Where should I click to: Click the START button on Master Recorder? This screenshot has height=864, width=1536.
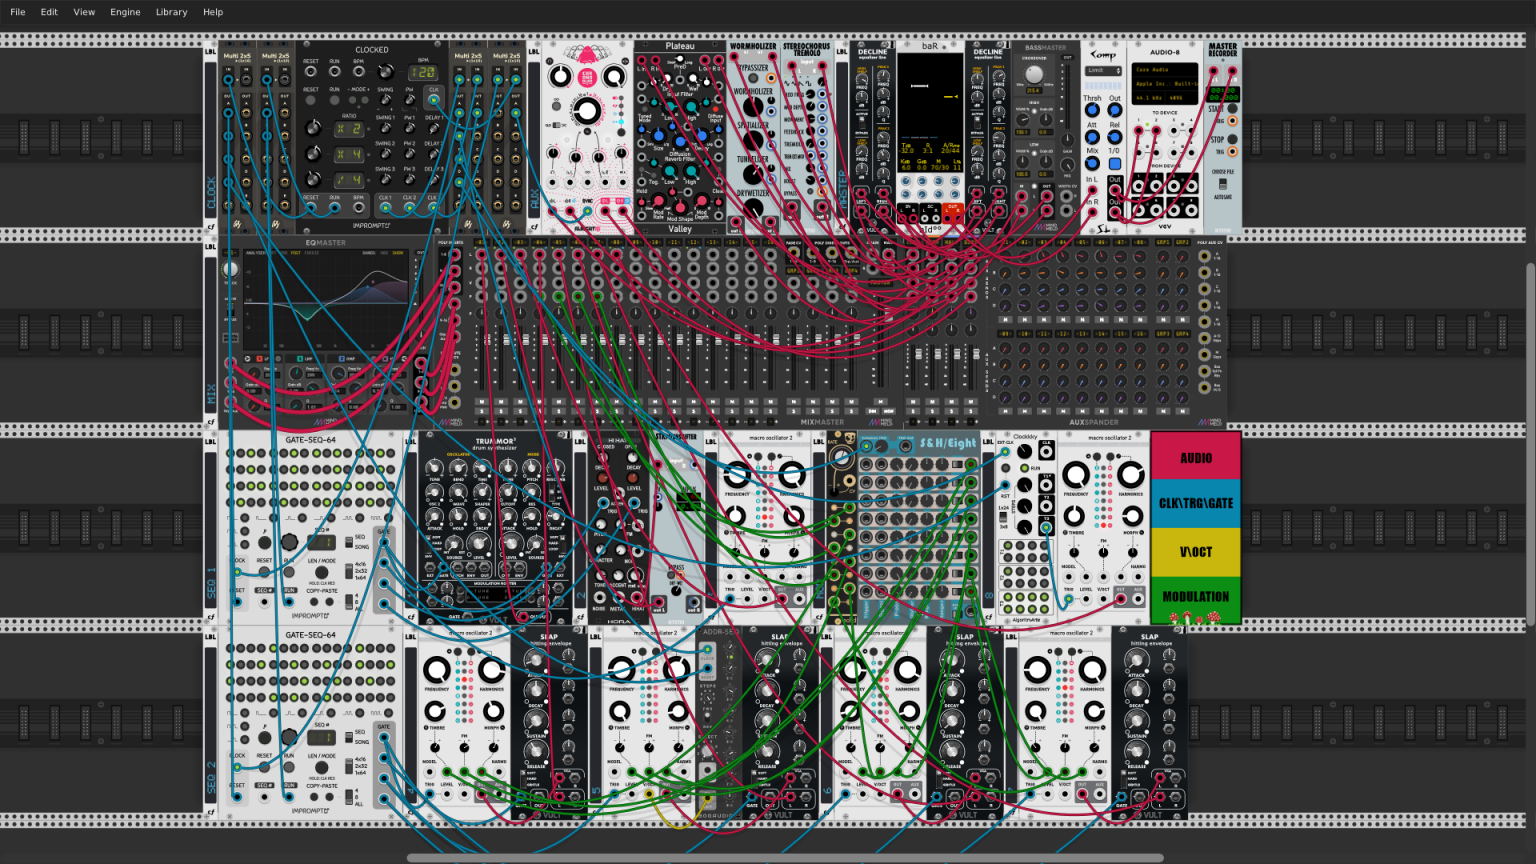coord(1232,109)
